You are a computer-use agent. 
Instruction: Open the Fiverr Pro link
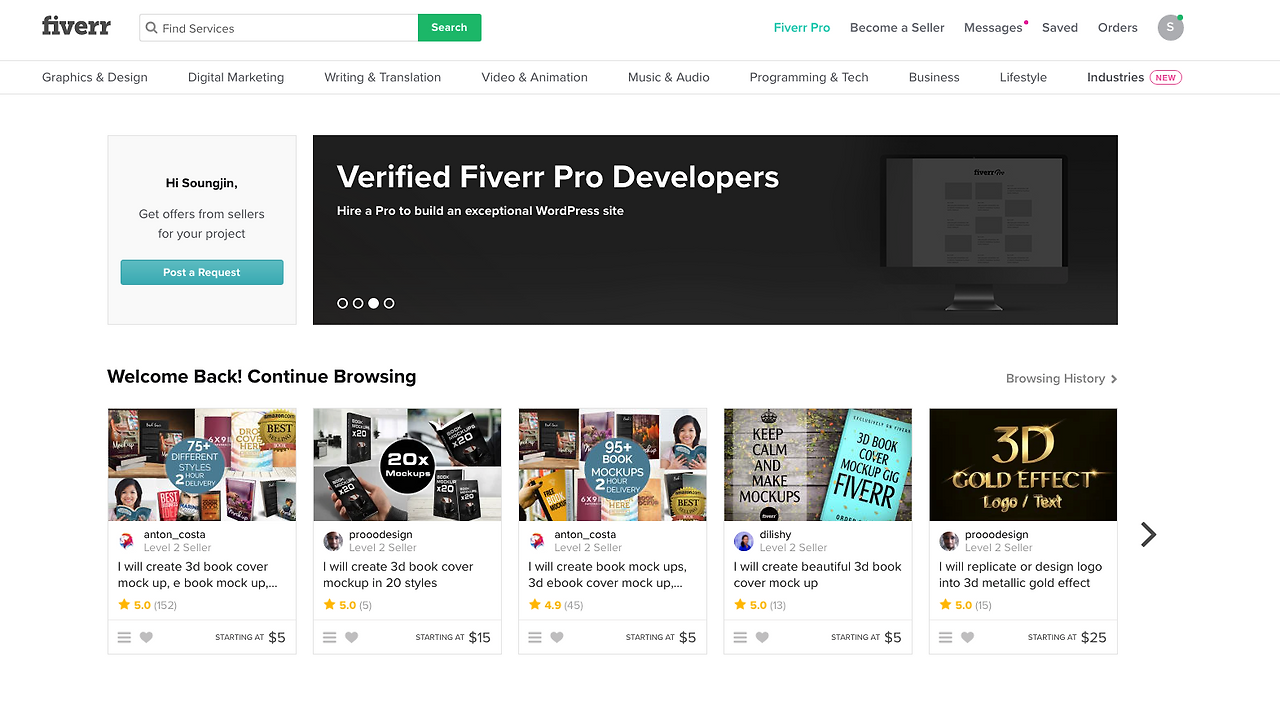tap(802, 28)
